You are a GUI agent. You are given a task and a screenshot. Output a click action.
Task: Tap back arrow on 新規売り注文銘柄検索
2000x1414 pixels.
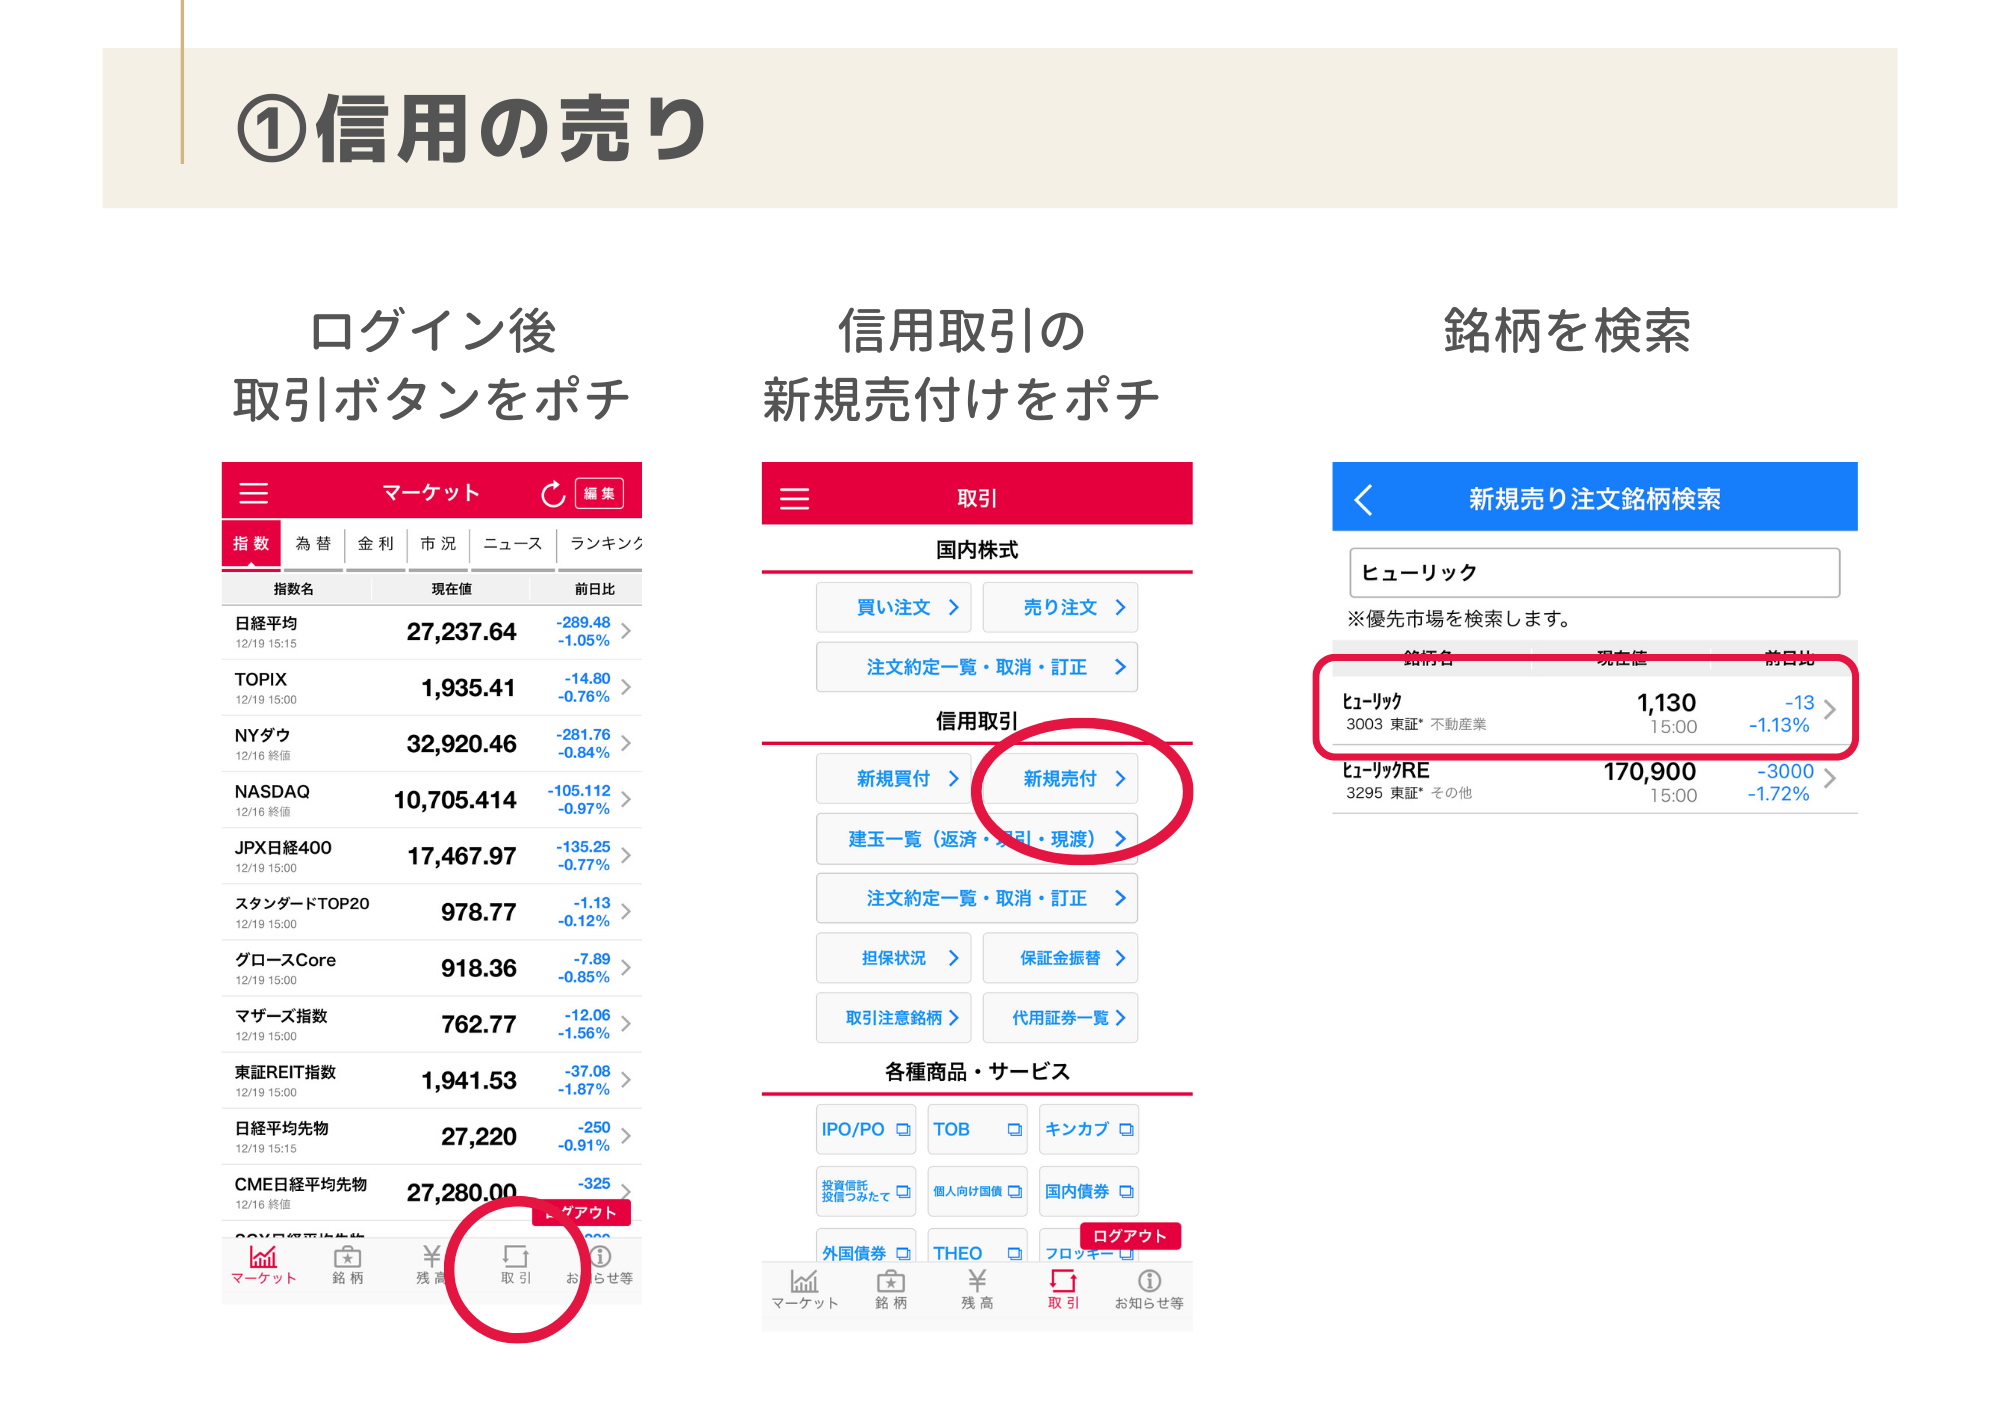pos(1363,499)
